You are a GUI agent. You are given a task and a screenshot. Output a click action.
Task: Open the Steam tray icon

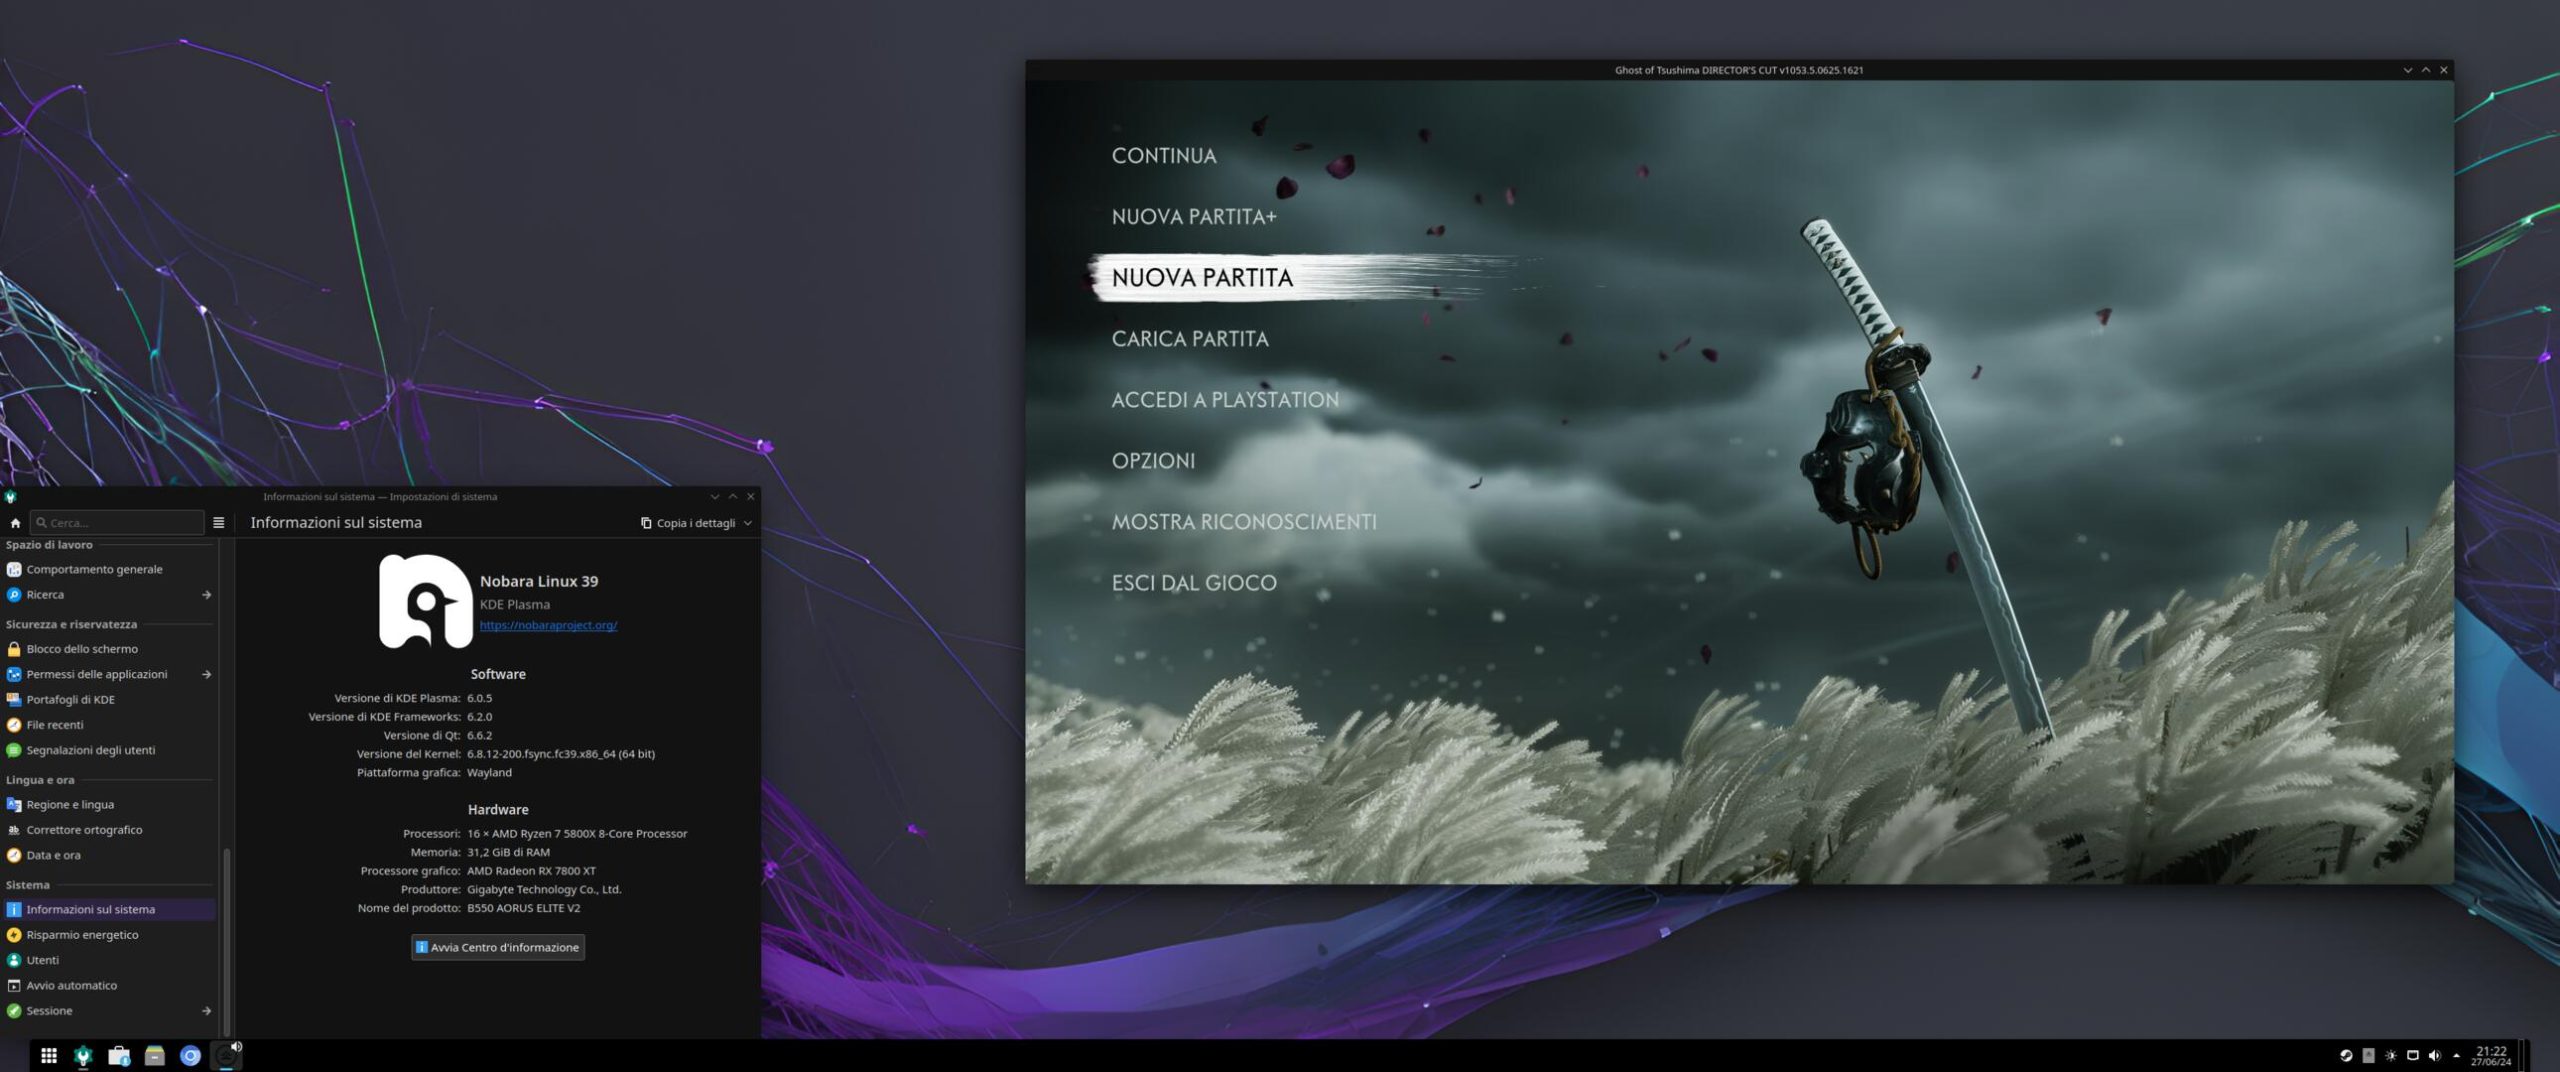click(2346, 1056)
